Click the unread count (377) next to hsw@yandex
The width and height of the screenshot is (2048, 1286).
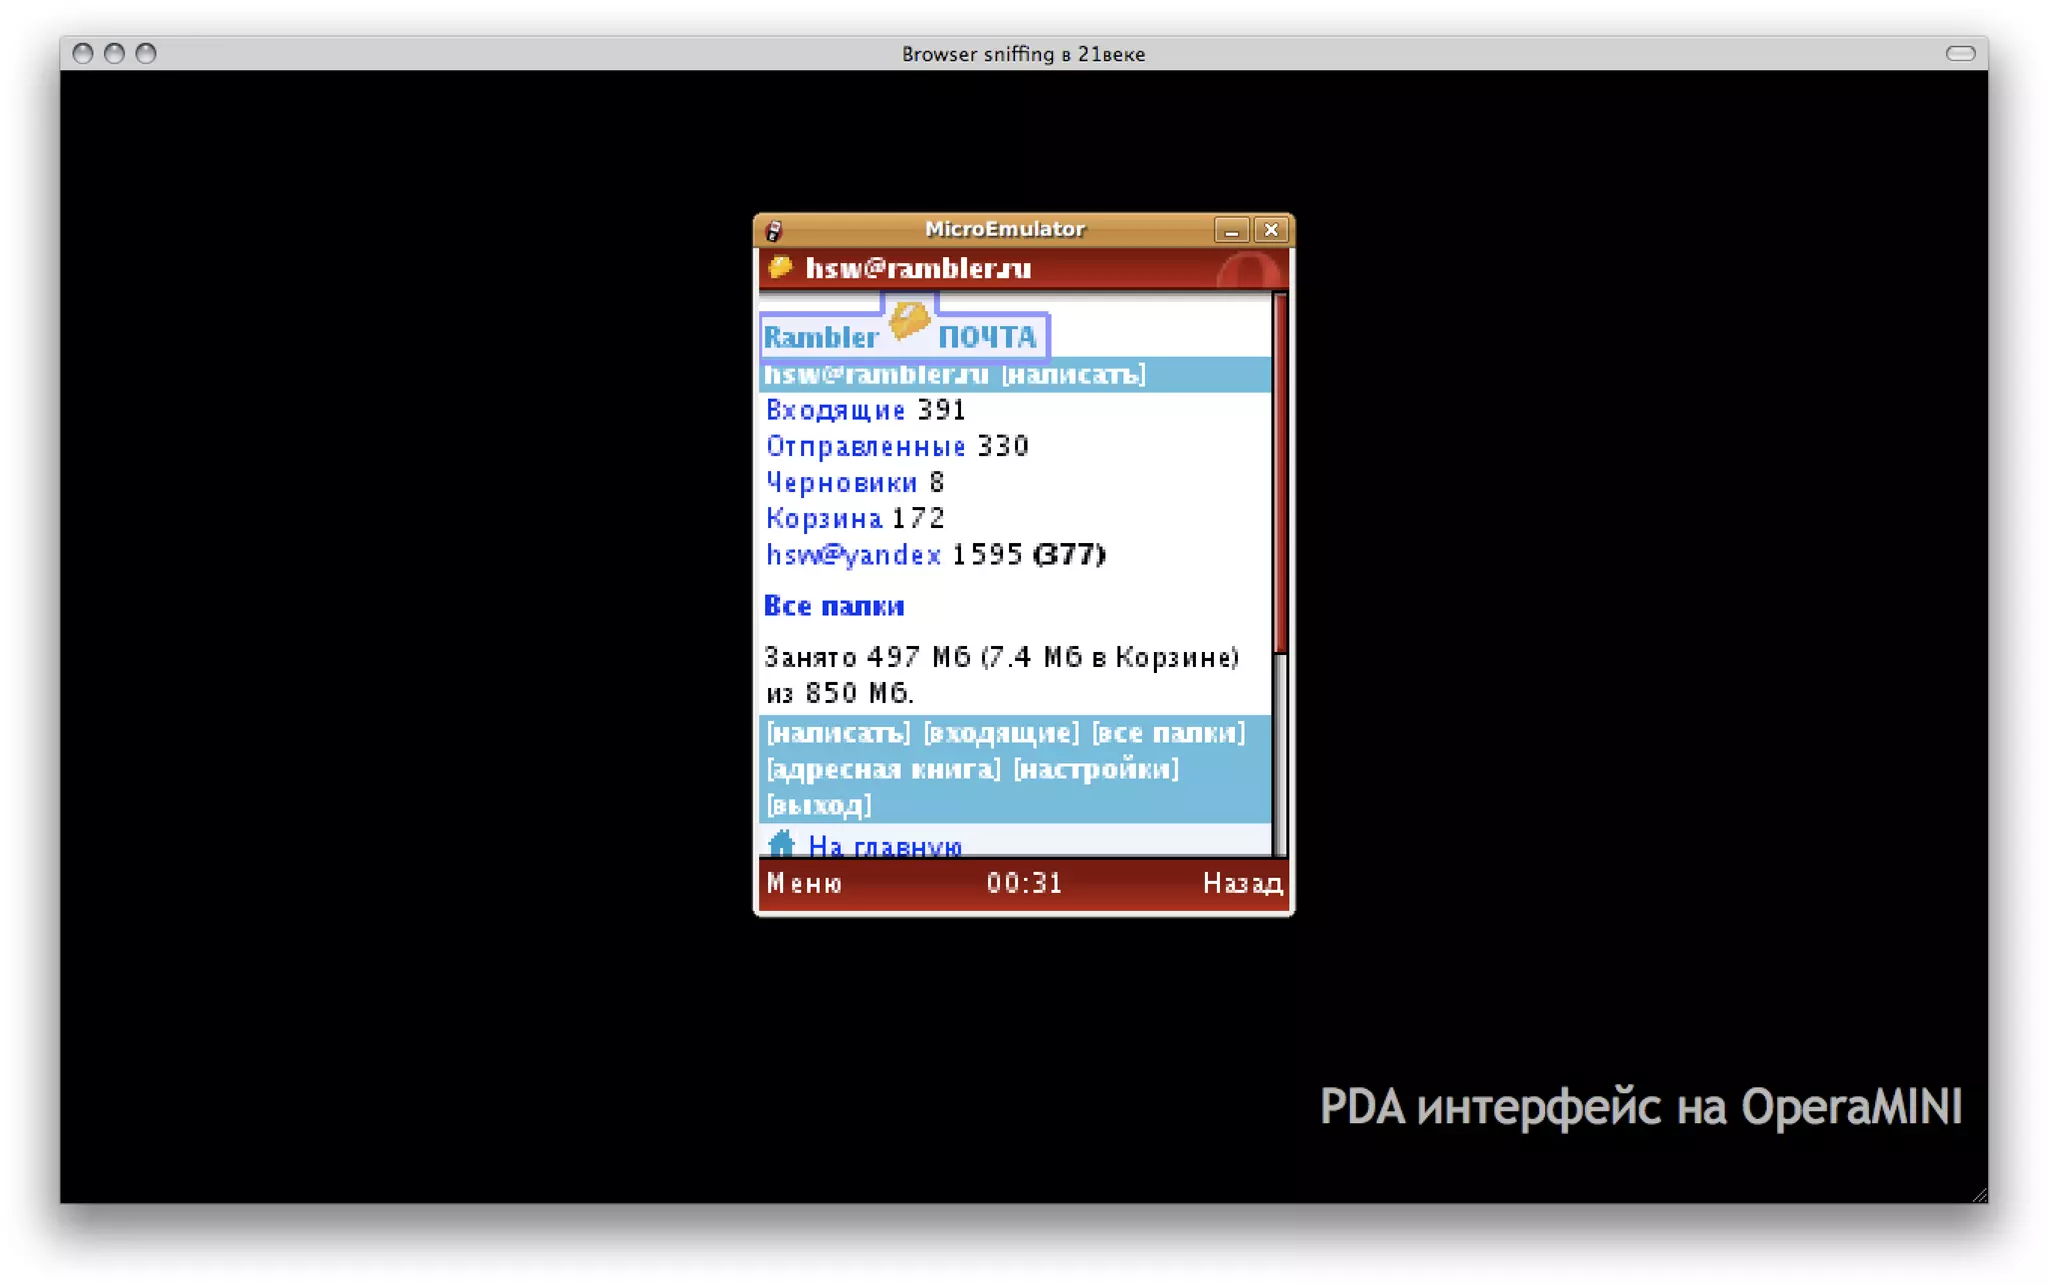[1069, 554]
